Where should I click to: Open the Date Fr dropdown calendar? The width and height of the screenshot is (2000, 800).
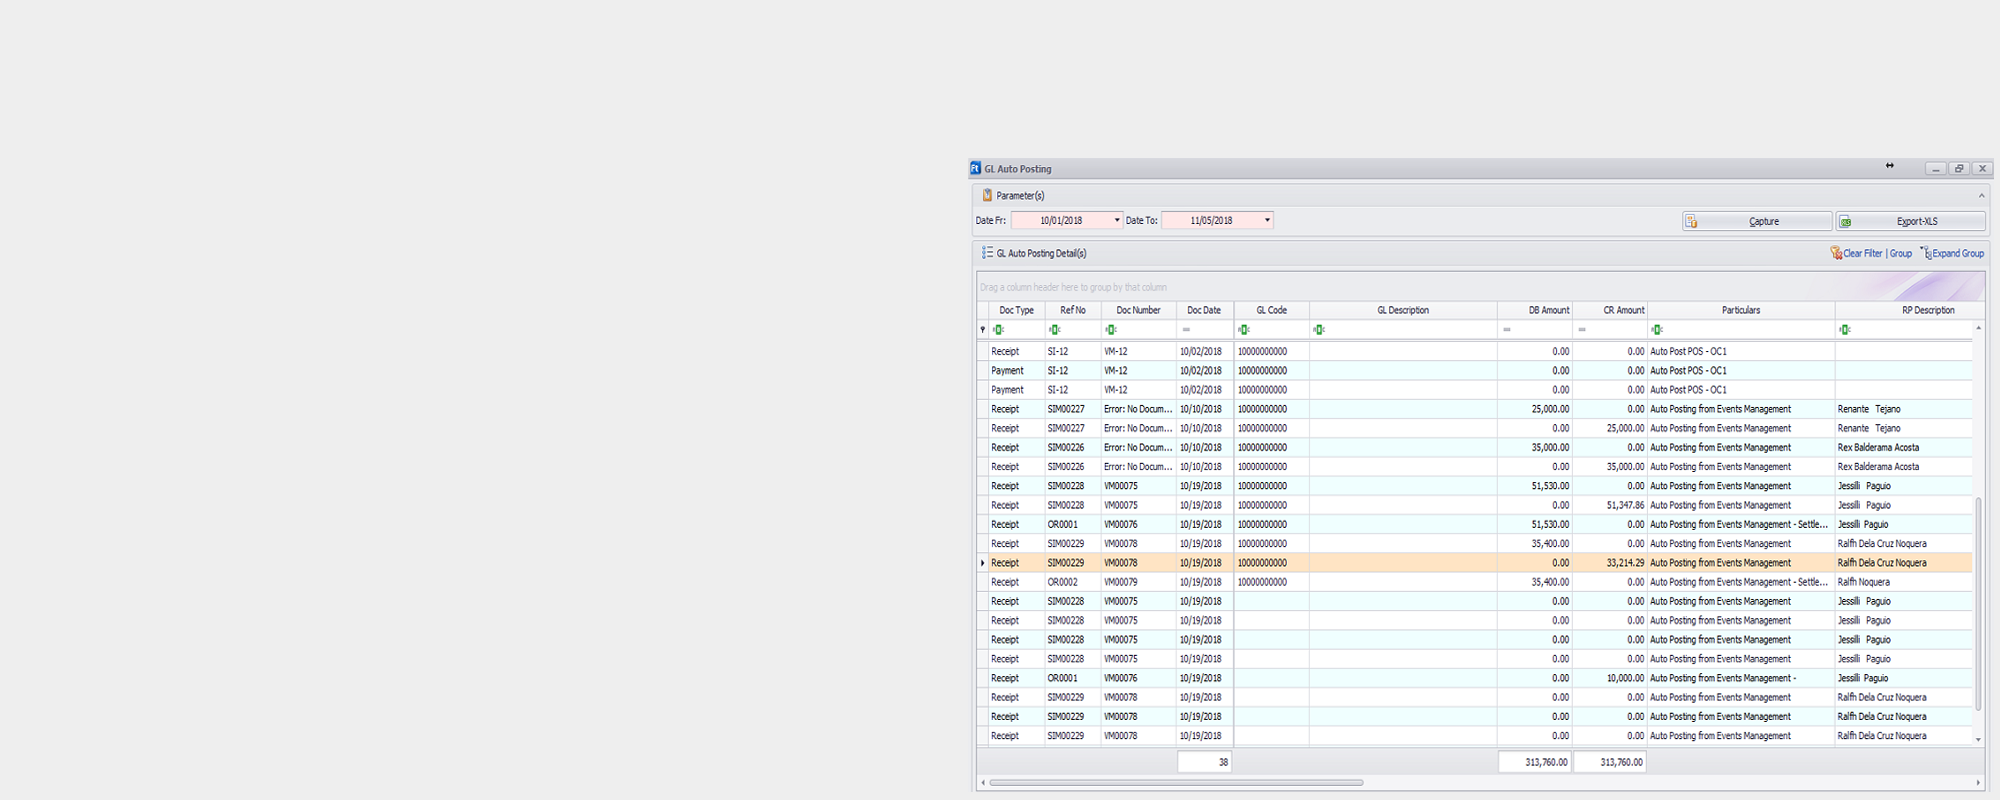tap(1117, 220)
